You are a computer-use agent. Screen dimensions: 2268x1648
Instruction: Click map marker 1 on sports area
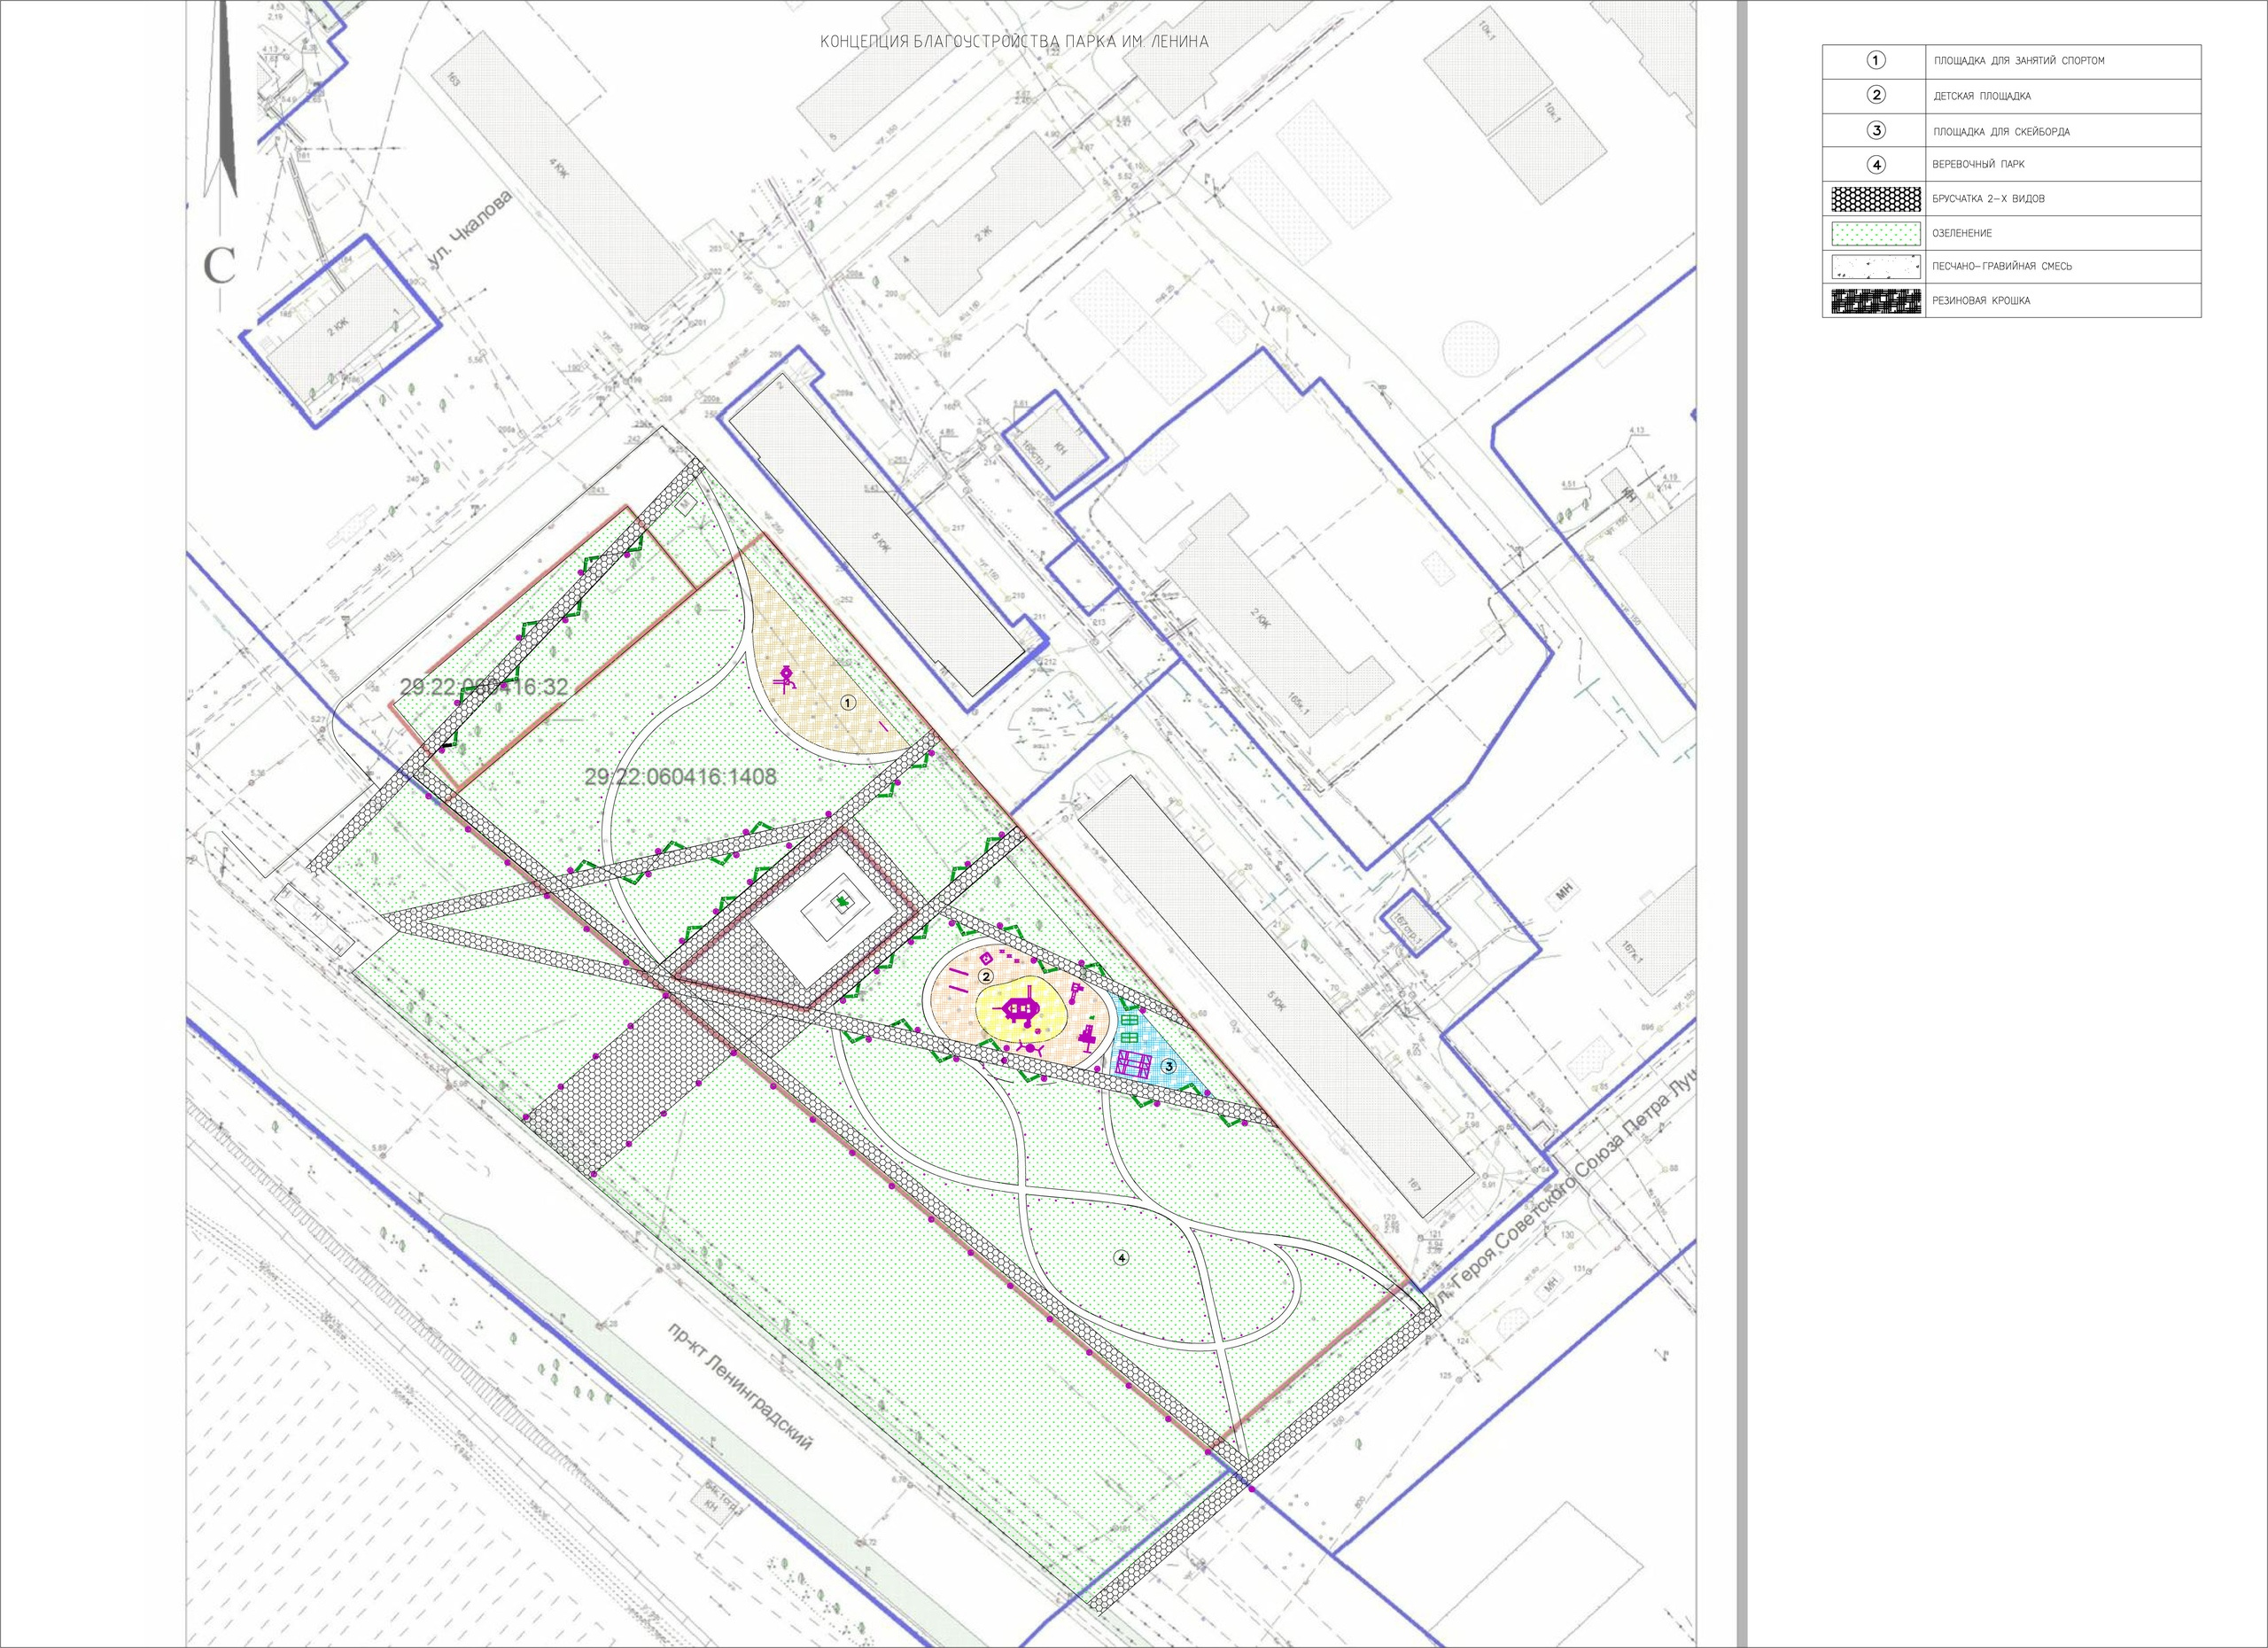(848, 703)
